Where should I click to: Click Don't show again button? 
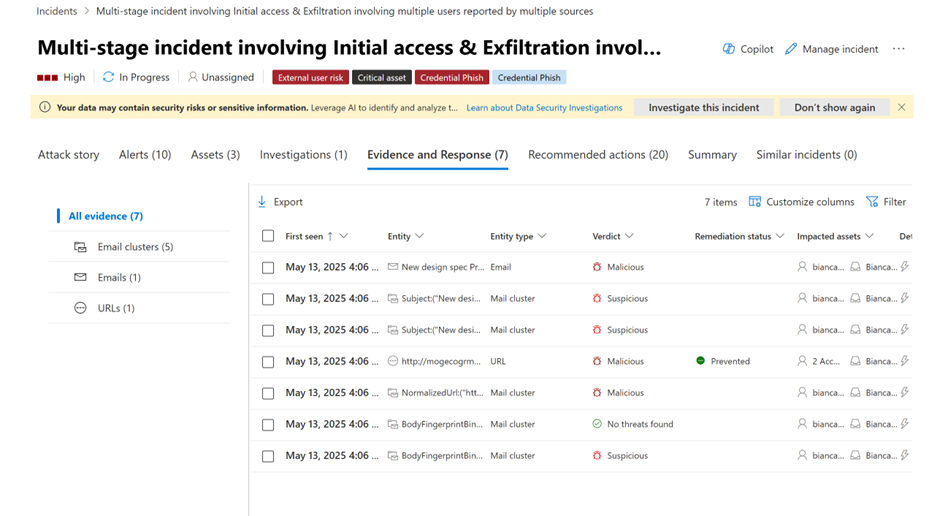click(x=834, y=107)
